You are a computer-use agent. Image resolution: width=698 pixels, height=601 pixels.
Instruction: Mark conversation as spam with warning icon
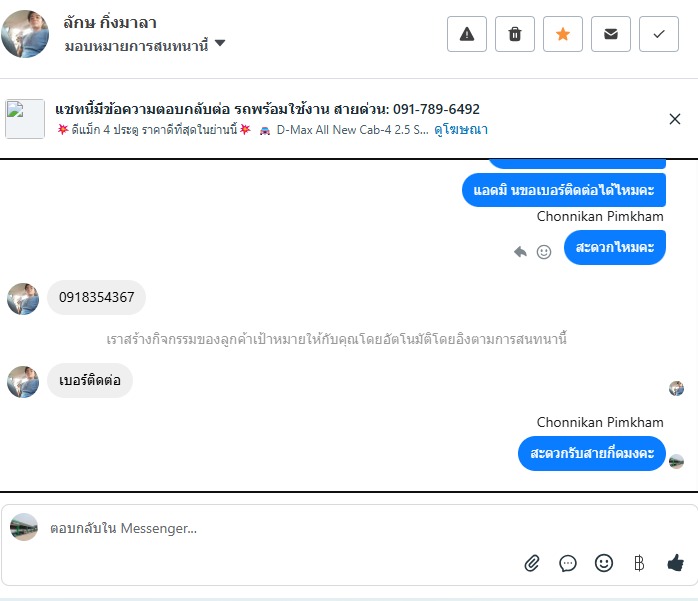point(467,34)
